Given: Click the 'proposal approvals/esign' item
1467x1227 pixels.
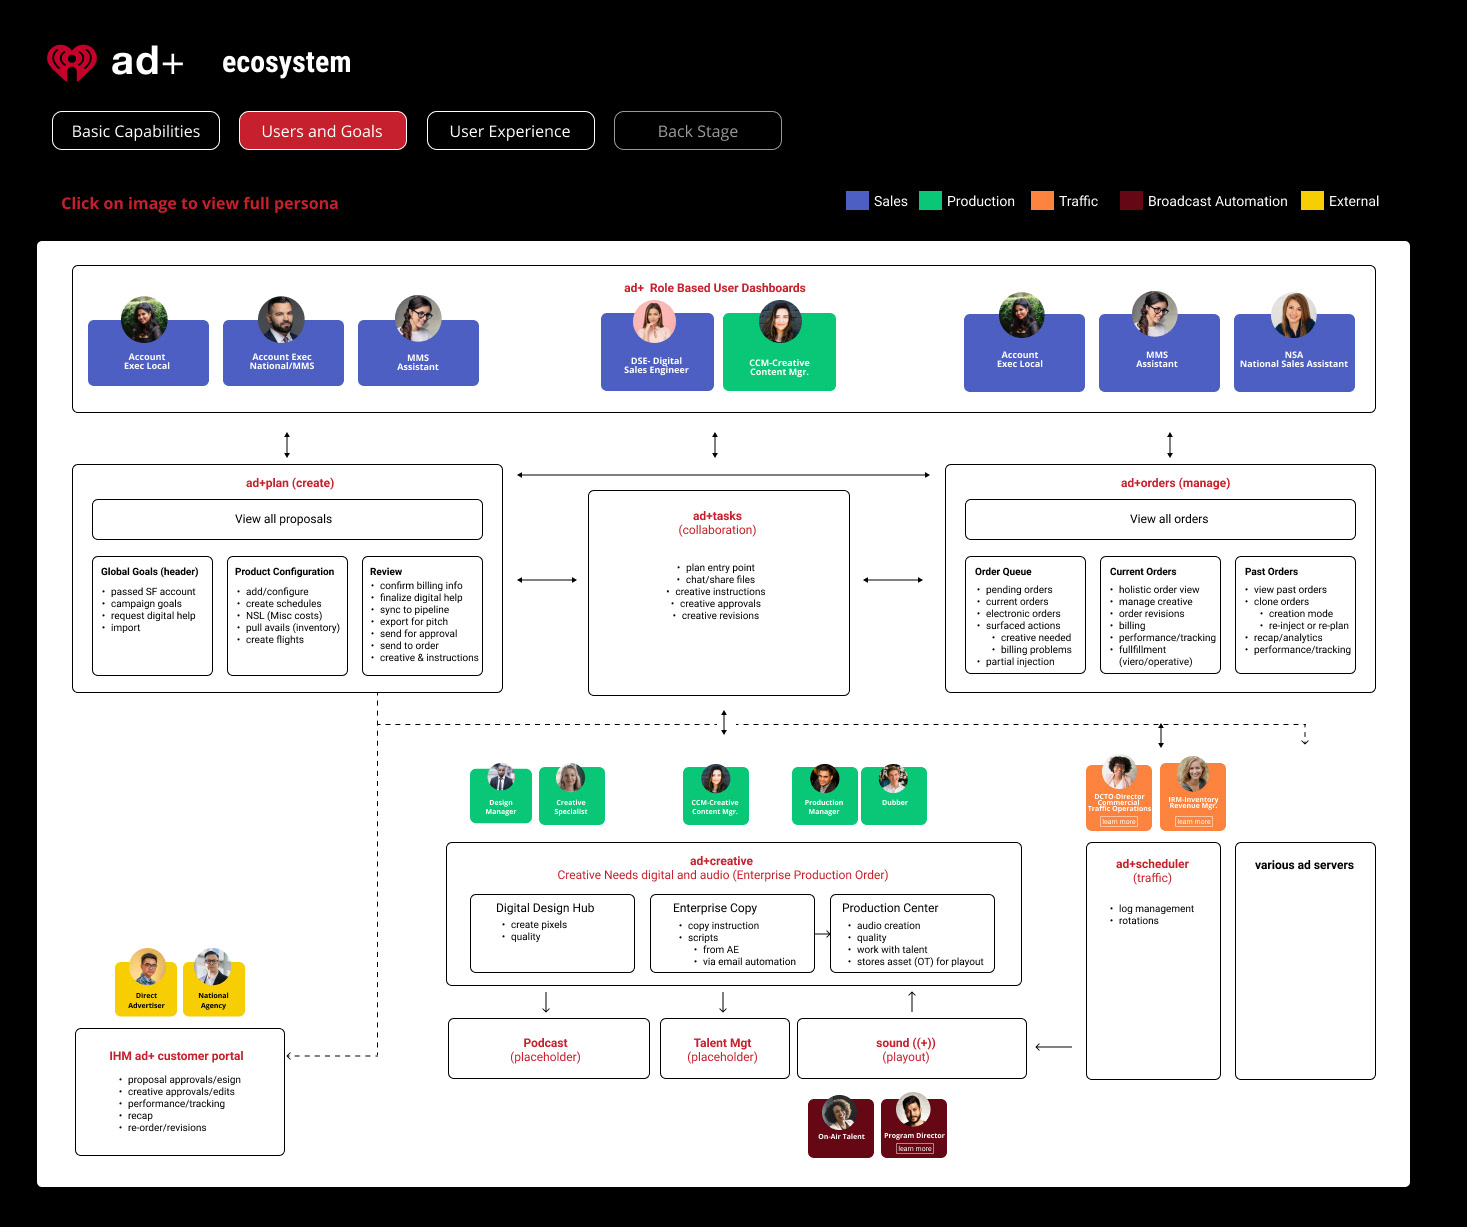Looking at the screenshot, I should [x=184, y=1080].
